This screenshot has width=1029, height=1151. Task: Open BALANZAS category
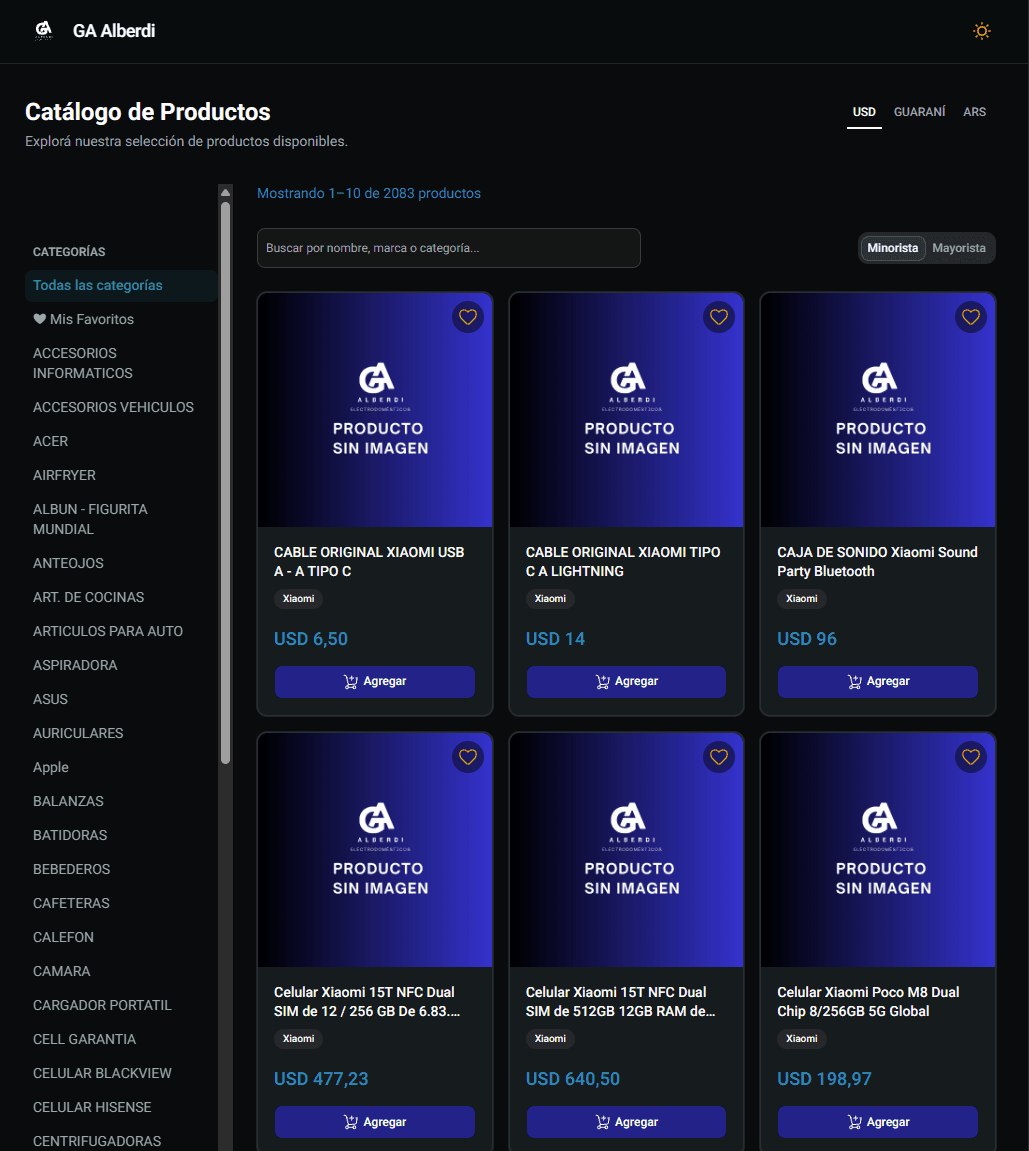pyautogui.click(x=121, y=801)
